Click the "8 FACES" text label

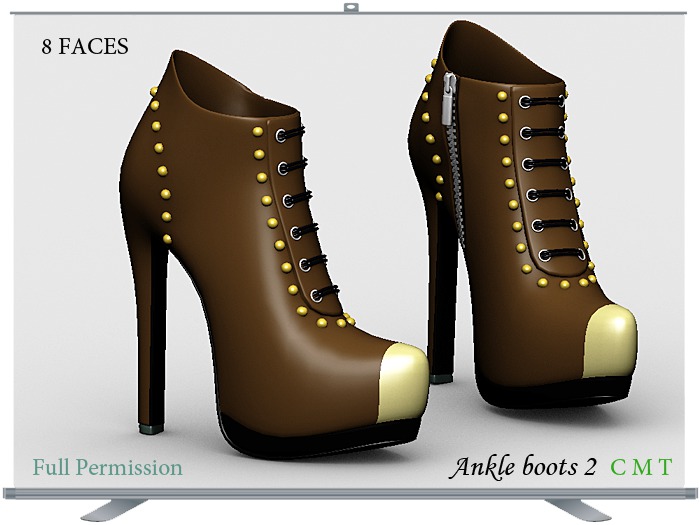coord(85,46)
